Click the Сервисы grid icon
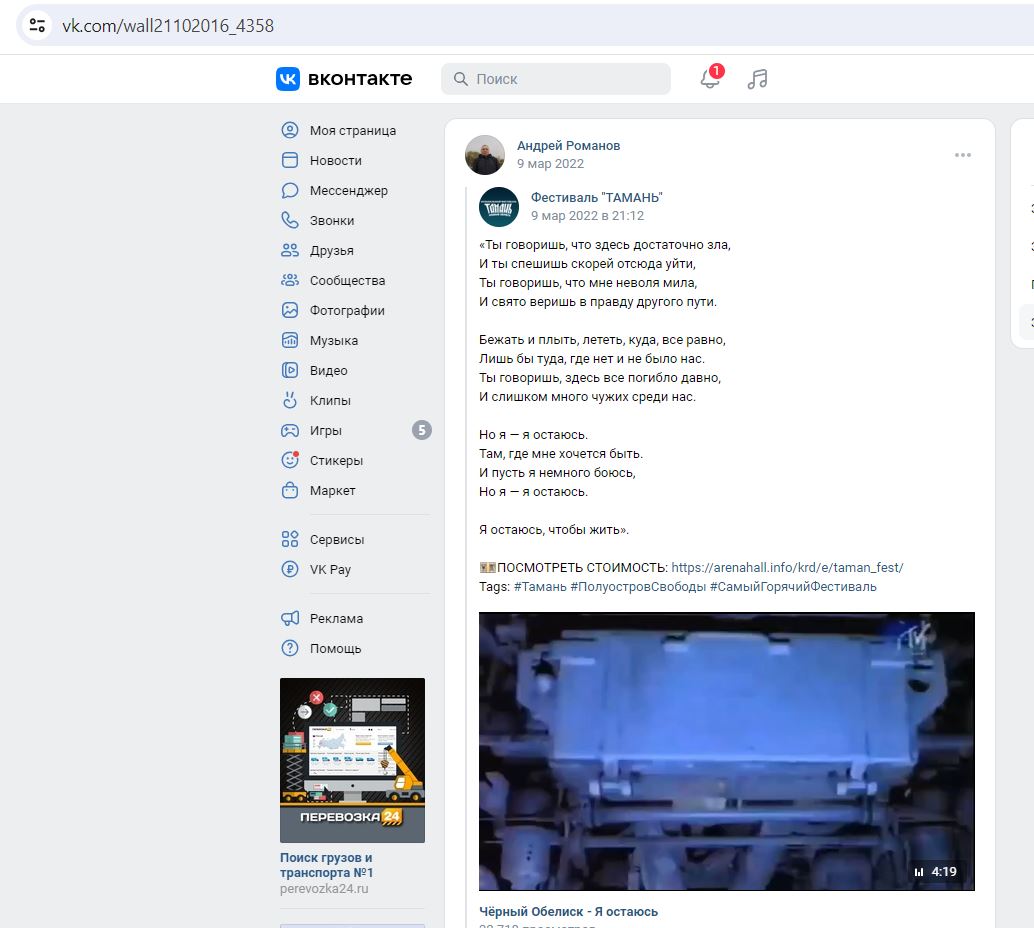 pos(289,539)
